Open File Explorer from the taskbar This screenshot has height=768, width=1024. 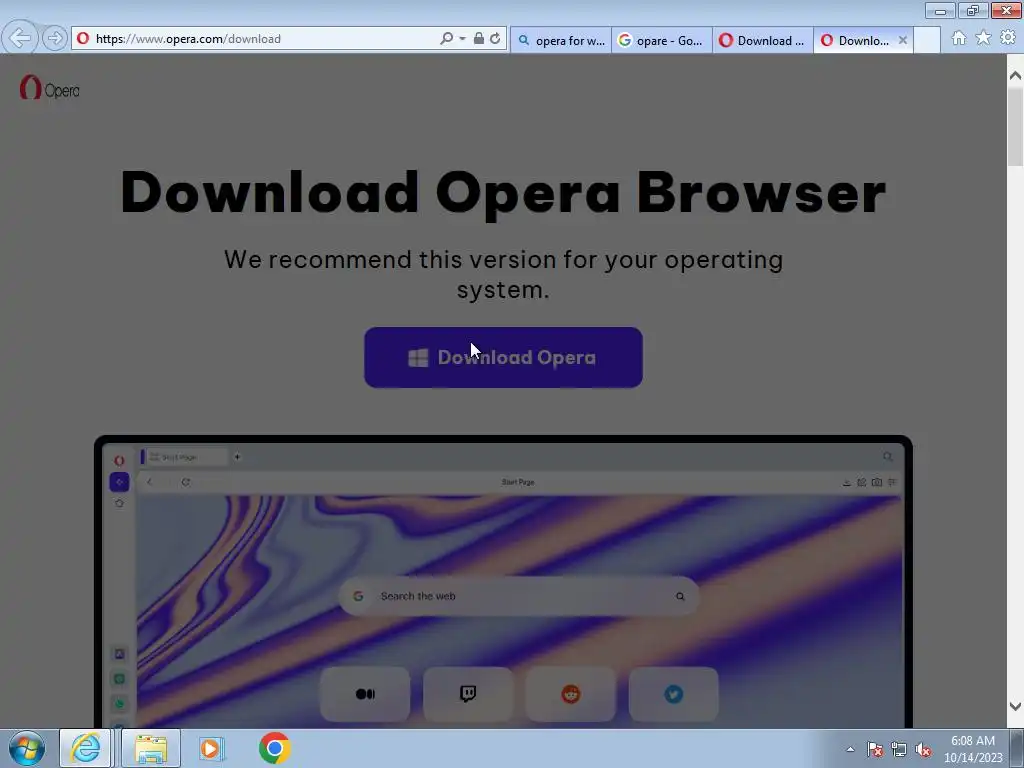point(151,748)
